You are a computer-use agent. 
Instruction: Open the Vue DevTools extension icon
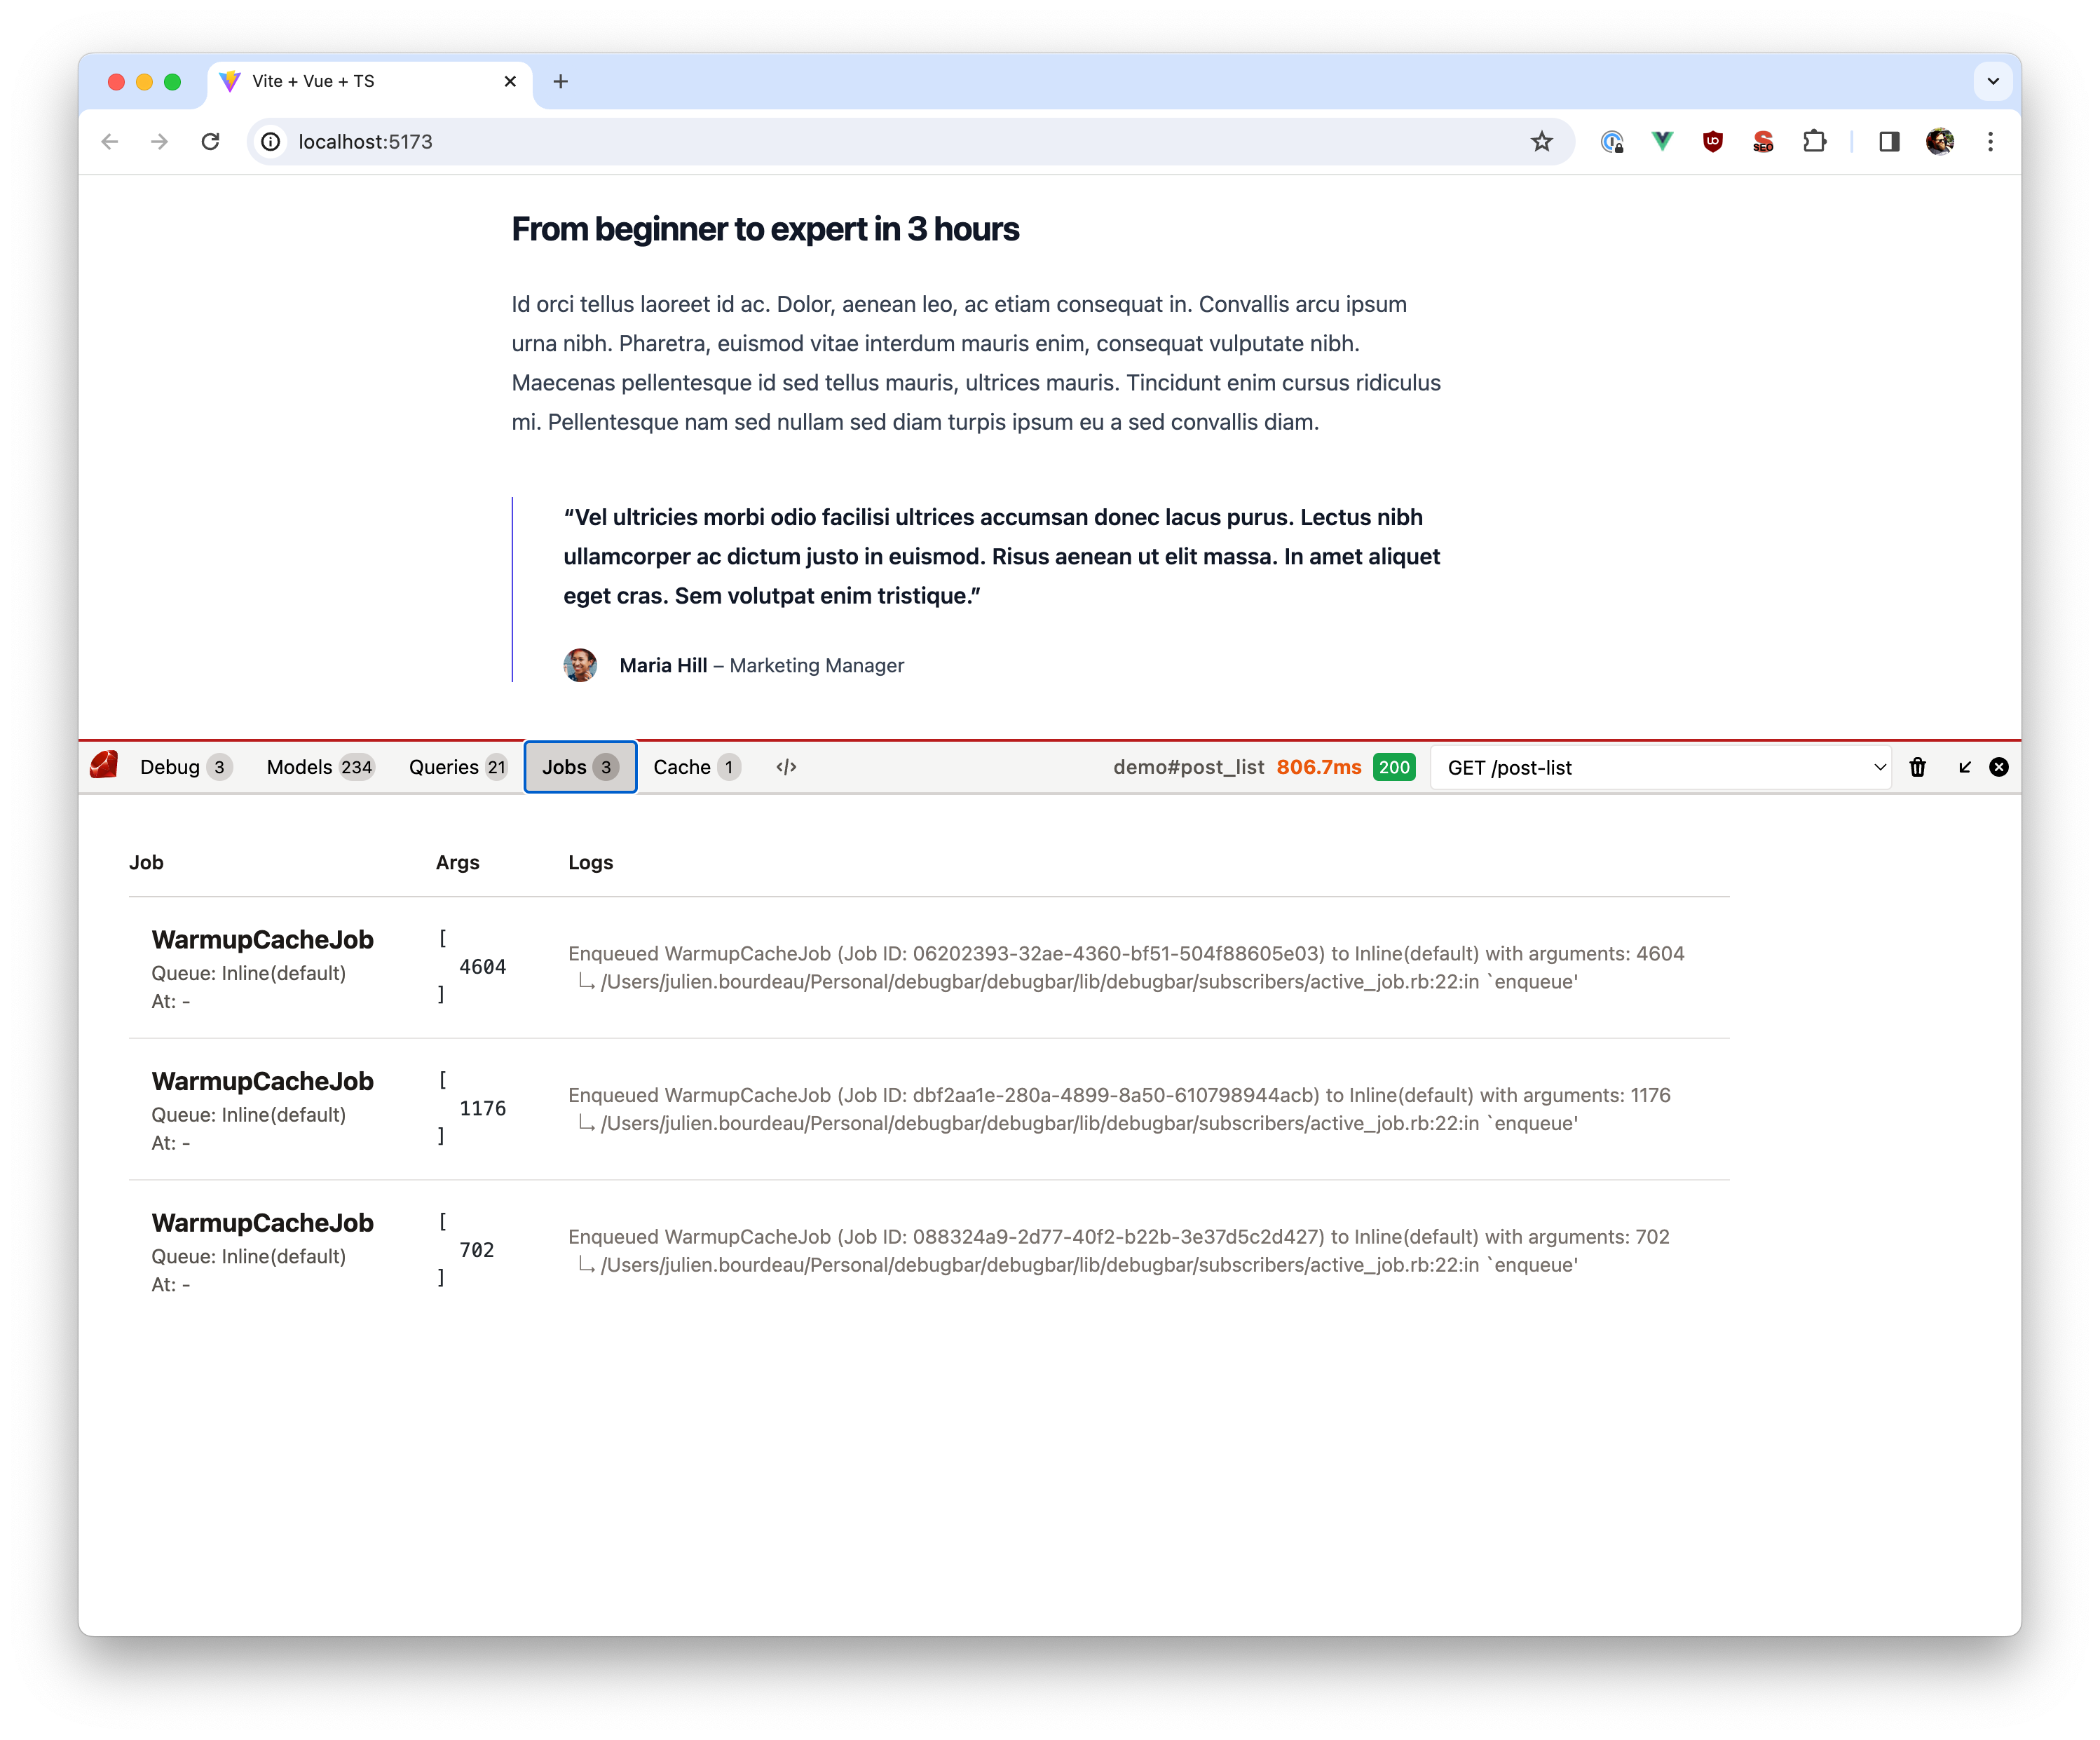(1662, 142)
